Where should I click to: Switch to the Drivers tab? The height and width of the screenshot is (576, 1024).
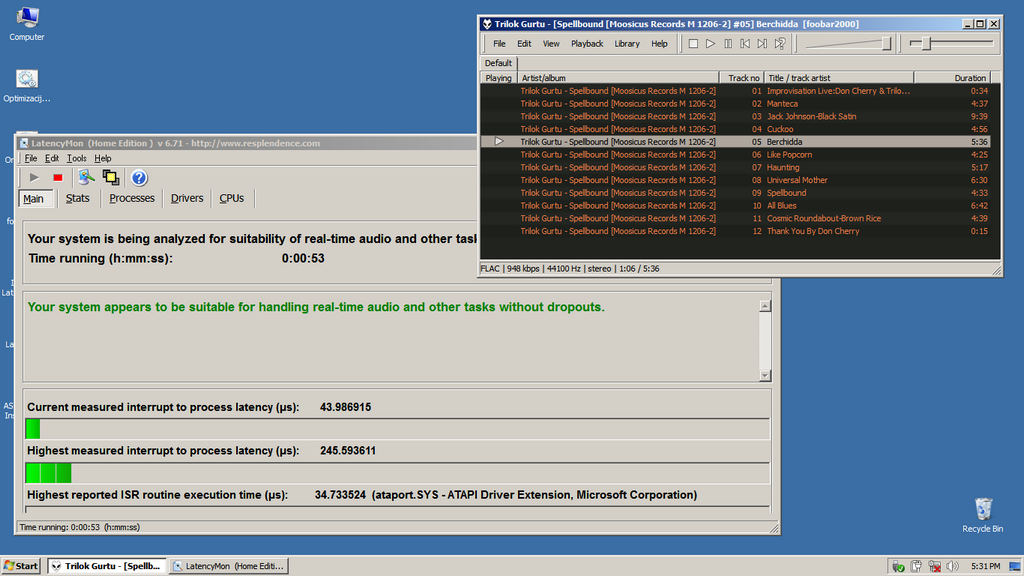coord(187,199)
